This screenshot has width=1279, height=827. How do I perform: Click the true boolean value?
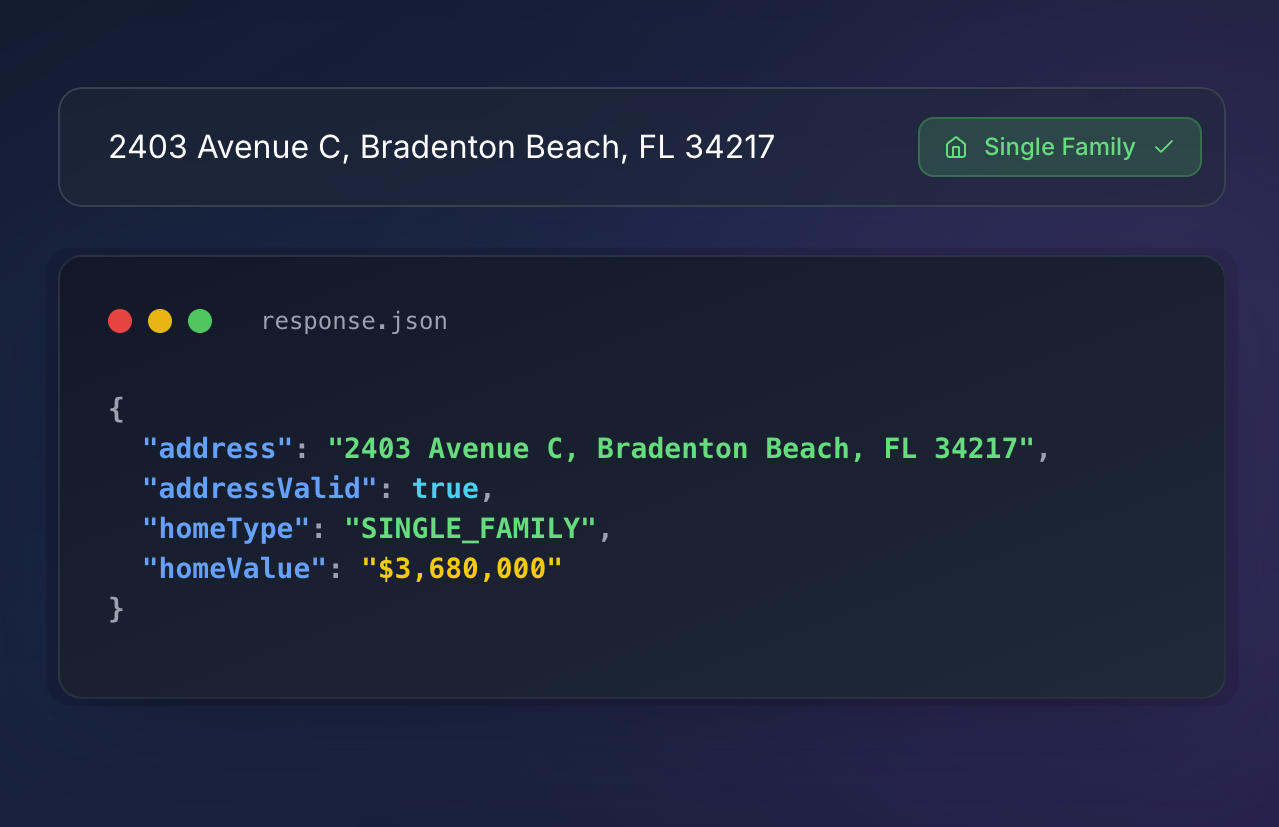tap(446, 488)
